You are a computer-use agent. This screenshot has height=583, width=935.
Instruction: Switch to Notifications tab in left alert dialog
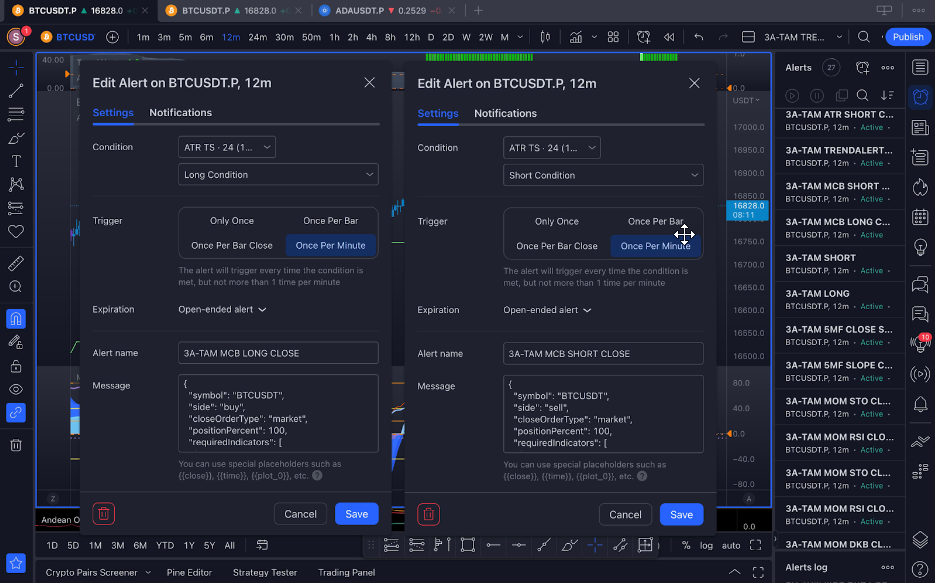pyautogui.click(x=181, y=113)
